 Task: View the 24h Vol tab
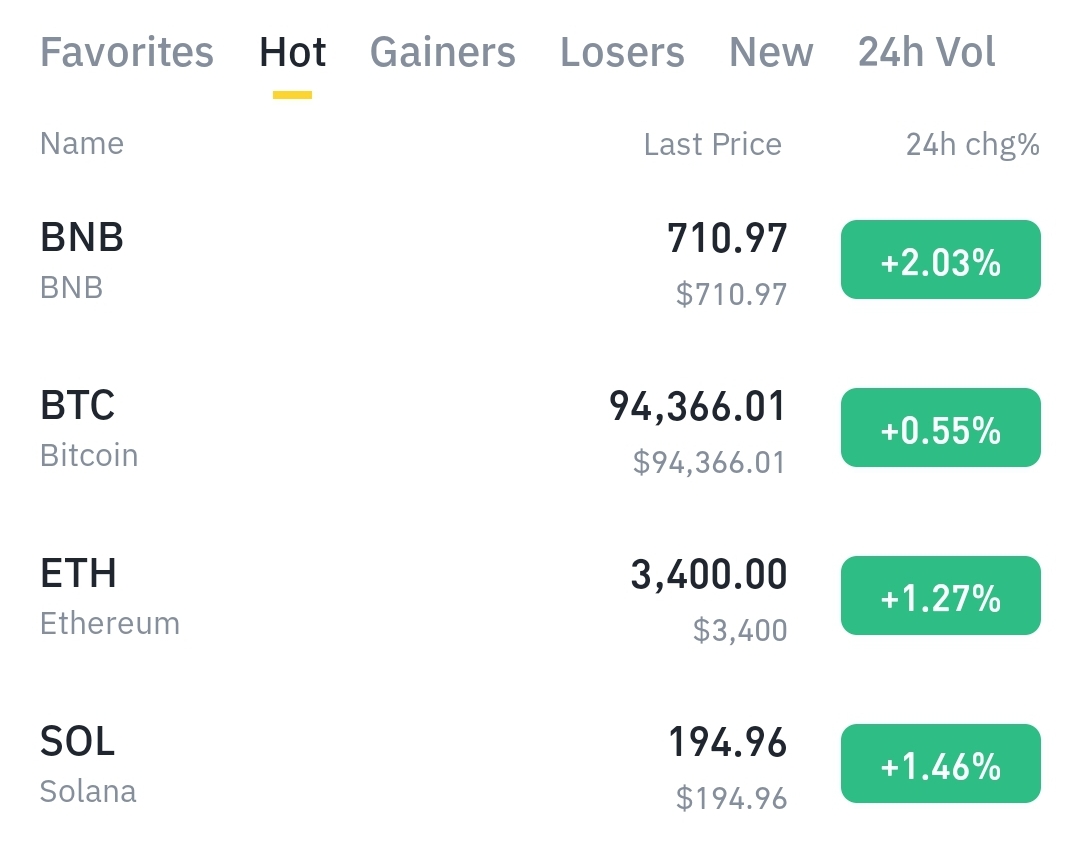pos(926,52)
